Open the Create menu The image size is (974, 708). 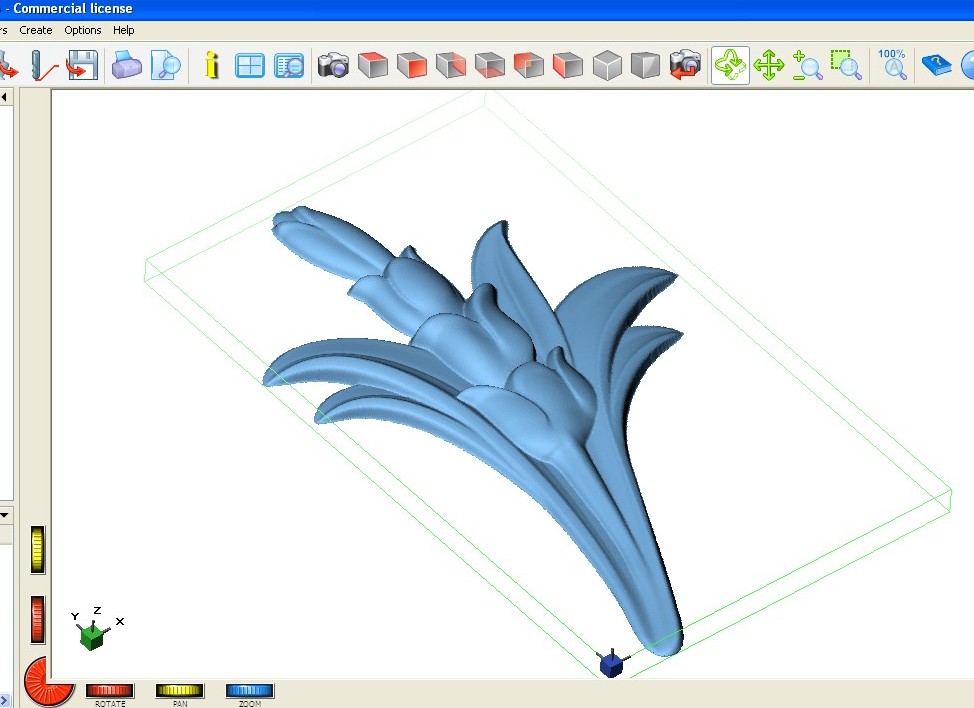[36, 30]
